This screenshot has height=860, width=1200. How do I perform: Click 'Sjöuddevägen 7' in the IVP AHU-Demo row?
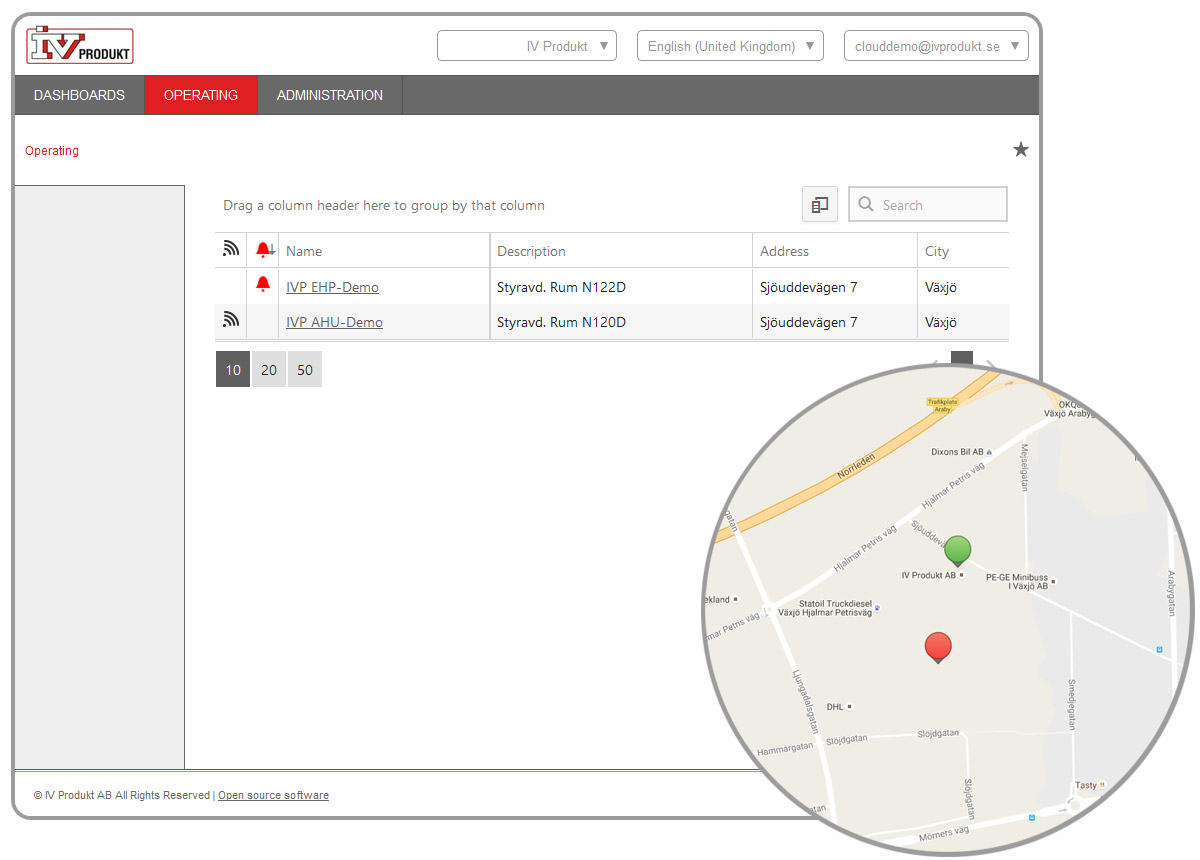pyautogui.click(x=809, y=322)
